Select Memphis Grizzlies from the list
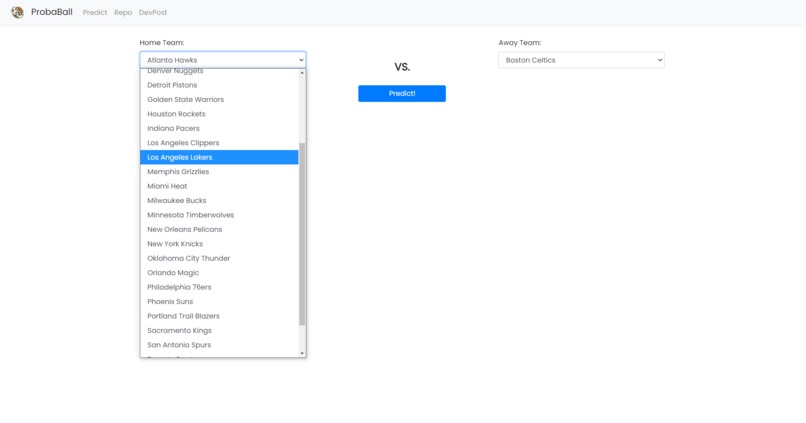The image size is (806, 423). click(219, 172)
